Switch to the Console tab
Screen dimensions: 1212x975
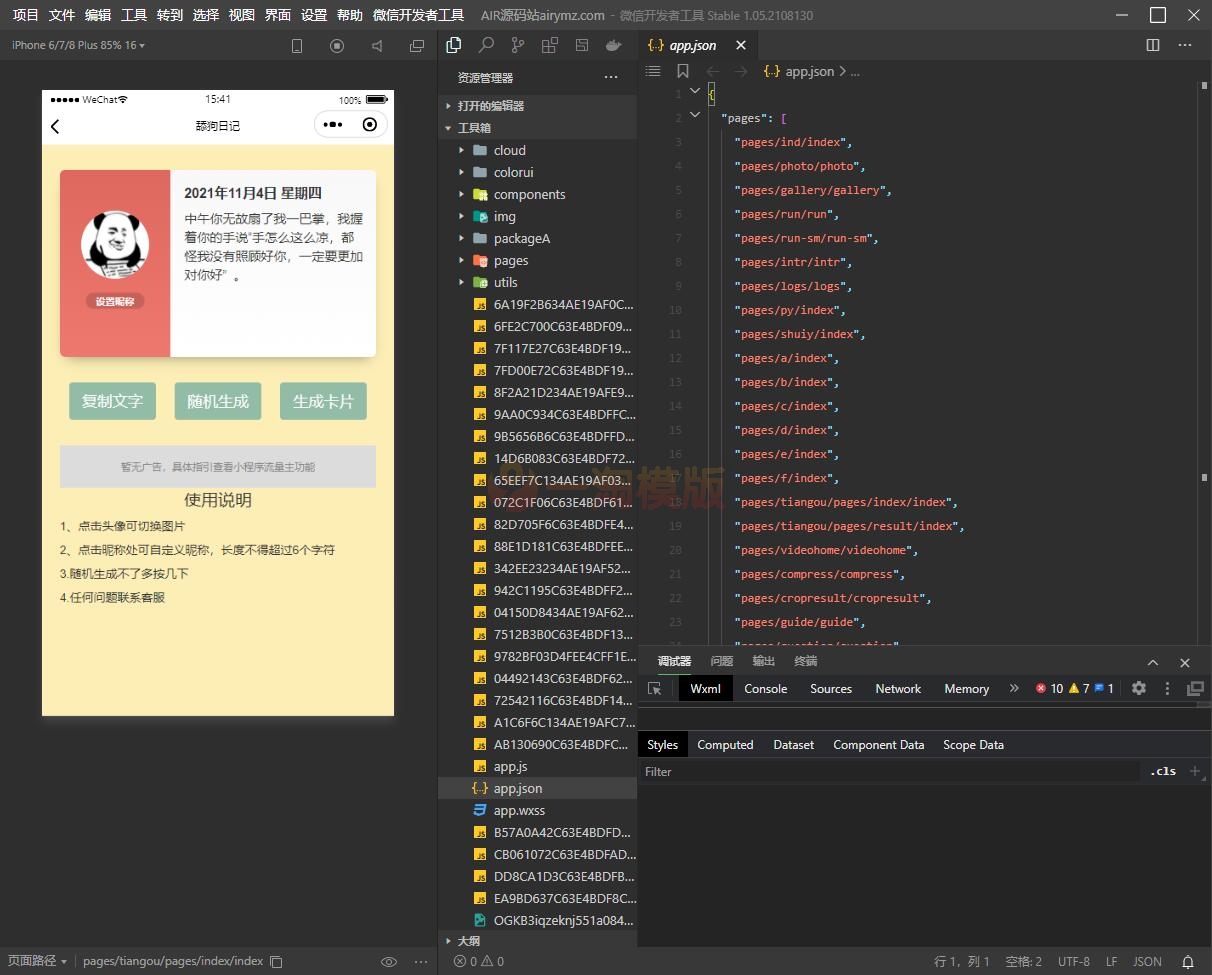(x=765, y=689)
